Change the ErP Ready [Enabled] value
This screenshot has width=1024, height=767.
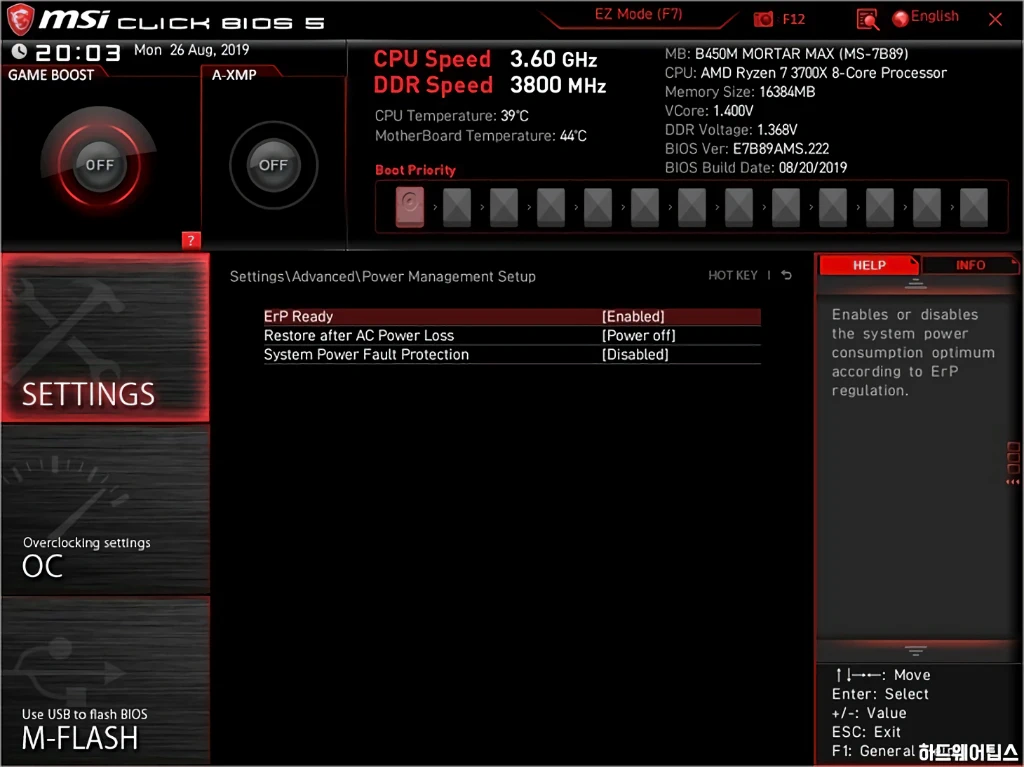click(633, 316)
